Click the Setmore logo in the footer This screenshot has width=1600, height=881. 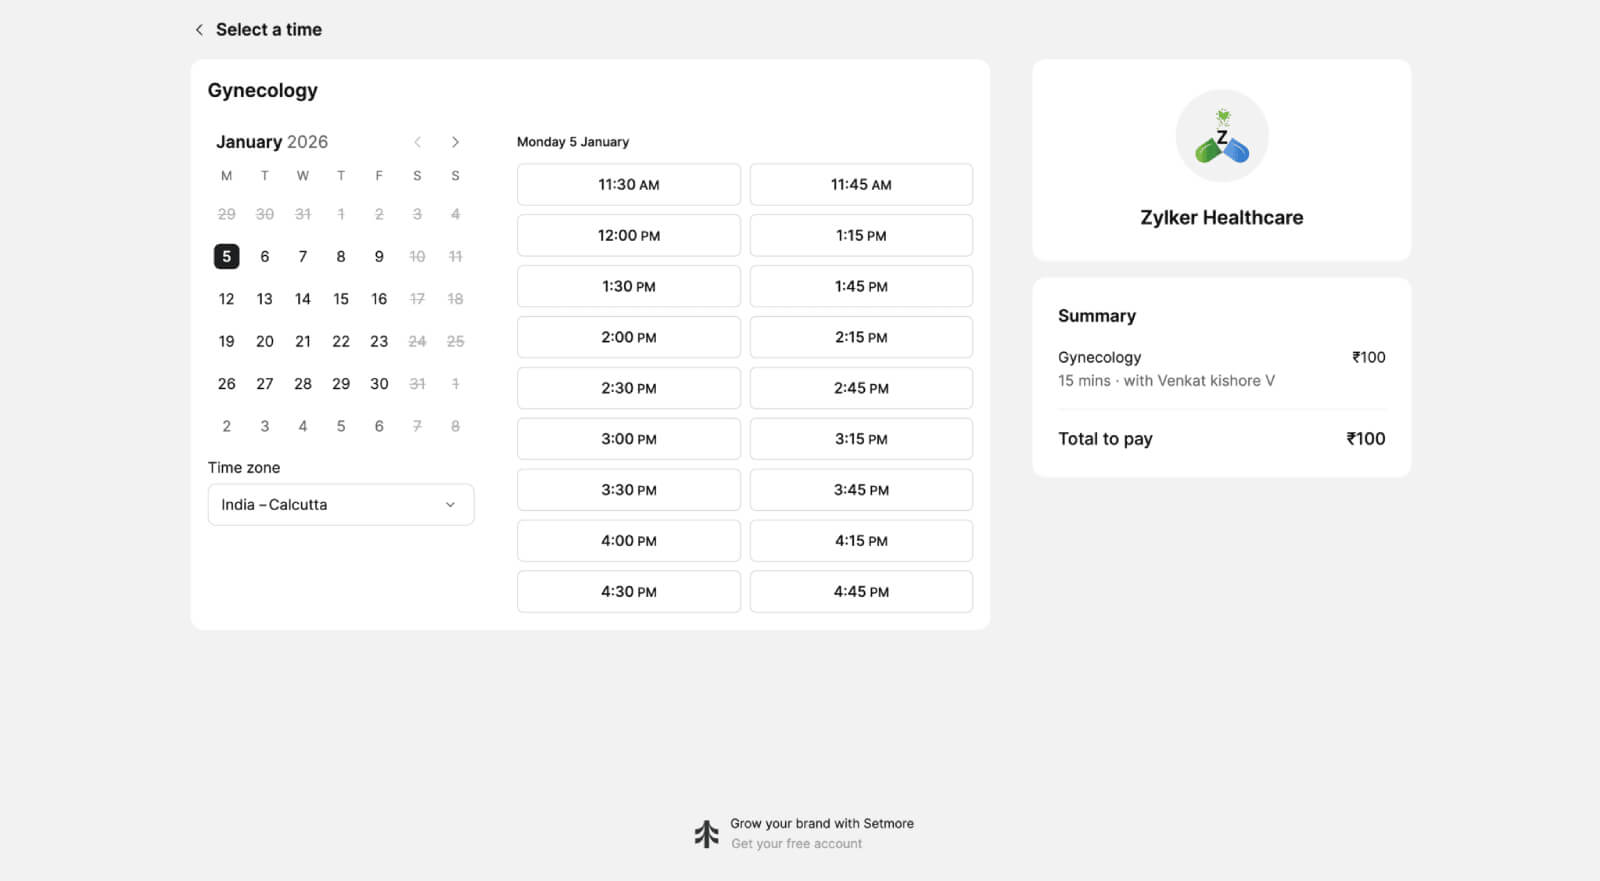coord(707,833)
